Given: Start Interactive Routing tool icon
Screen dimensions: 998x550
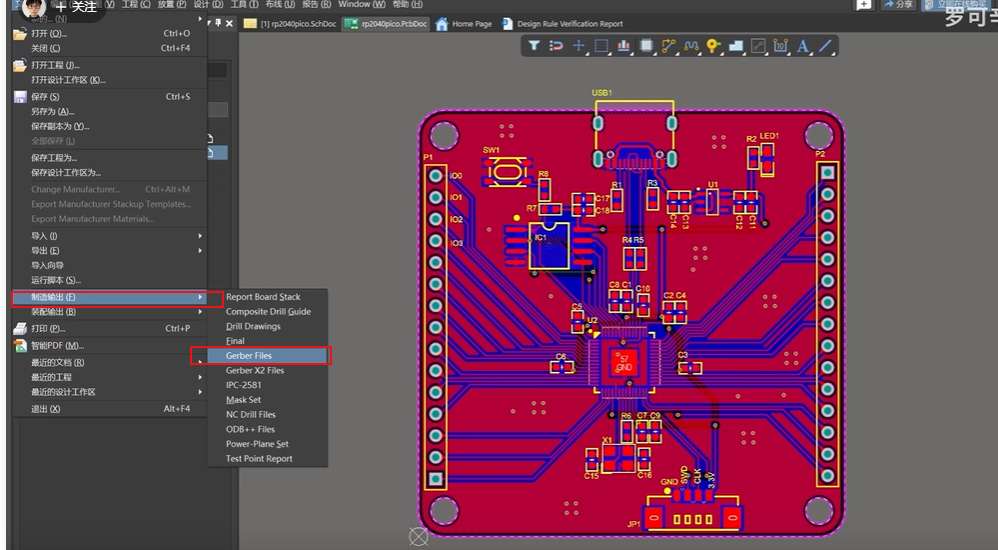Looking at the screenshot, I should click(668, 46).
